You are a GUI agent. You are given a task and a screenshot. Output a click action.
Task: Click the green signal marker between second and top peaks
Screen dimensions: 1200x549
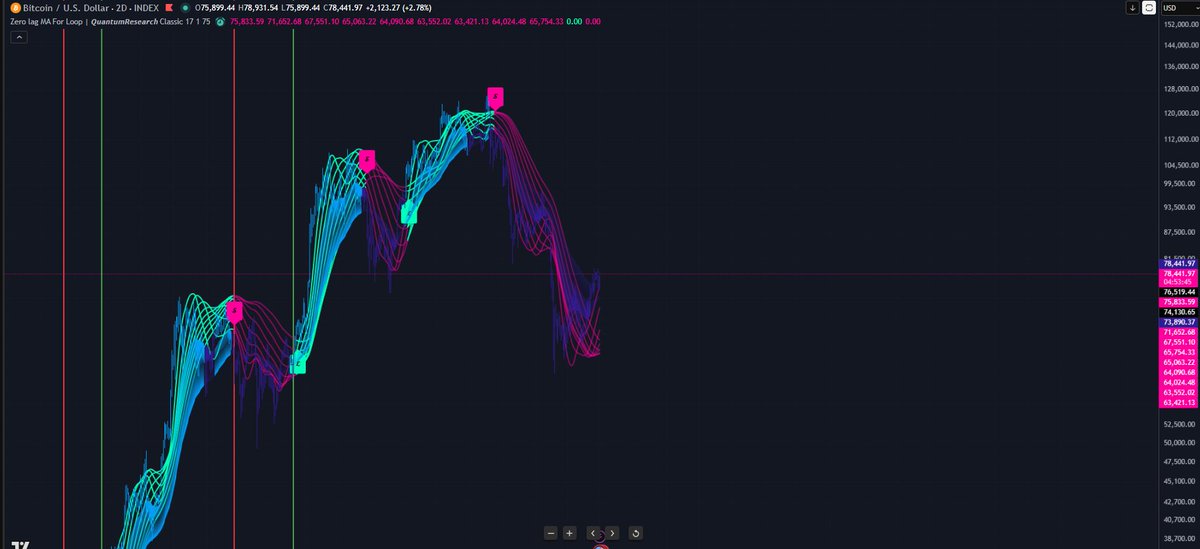click(408, 213)
